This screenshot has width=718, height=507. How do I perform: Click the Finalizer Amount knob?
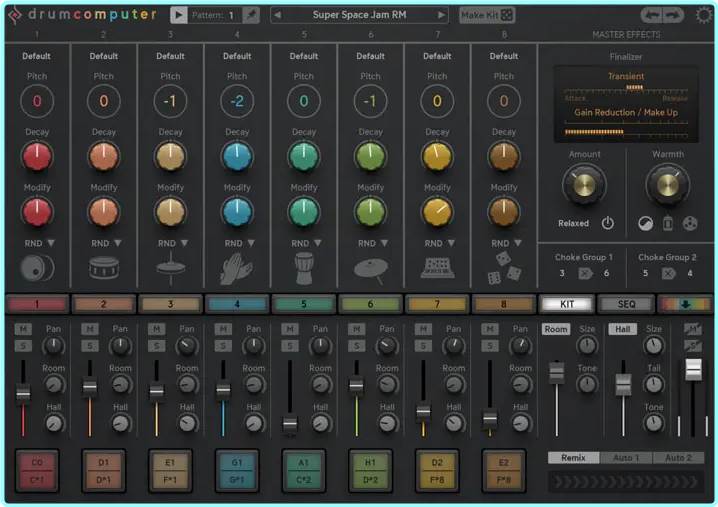coord(584,185)
